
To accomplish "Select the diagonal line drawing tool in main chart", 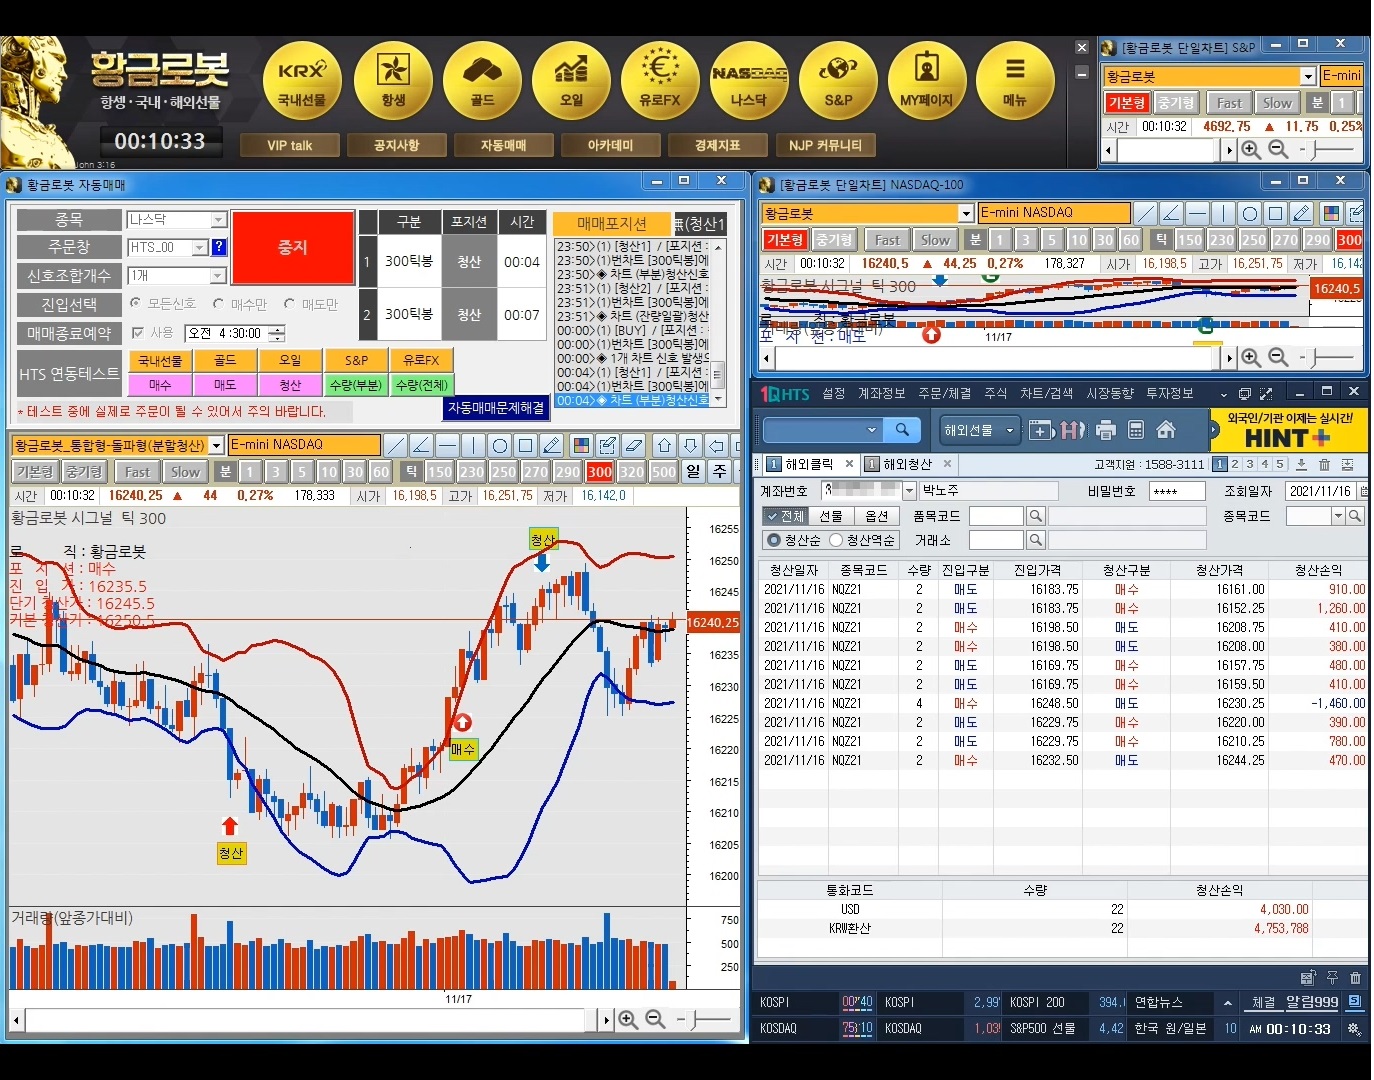I will 396,445.
